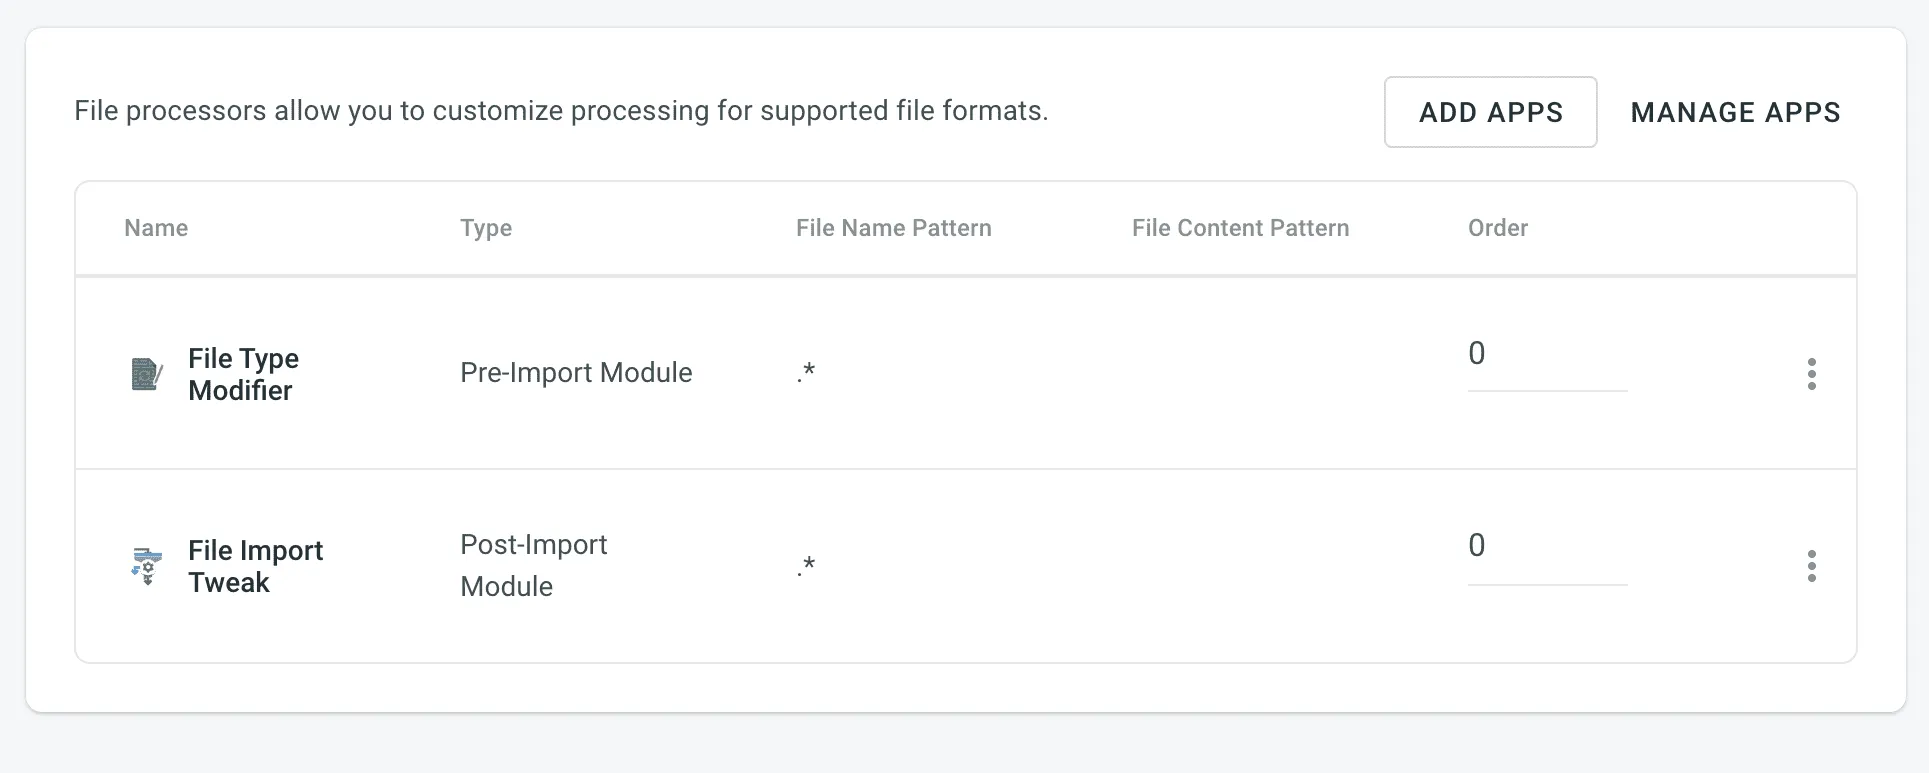Select the File Type Modifier name text
This screenshot has width=1929, height=773.
coord(243,374)
